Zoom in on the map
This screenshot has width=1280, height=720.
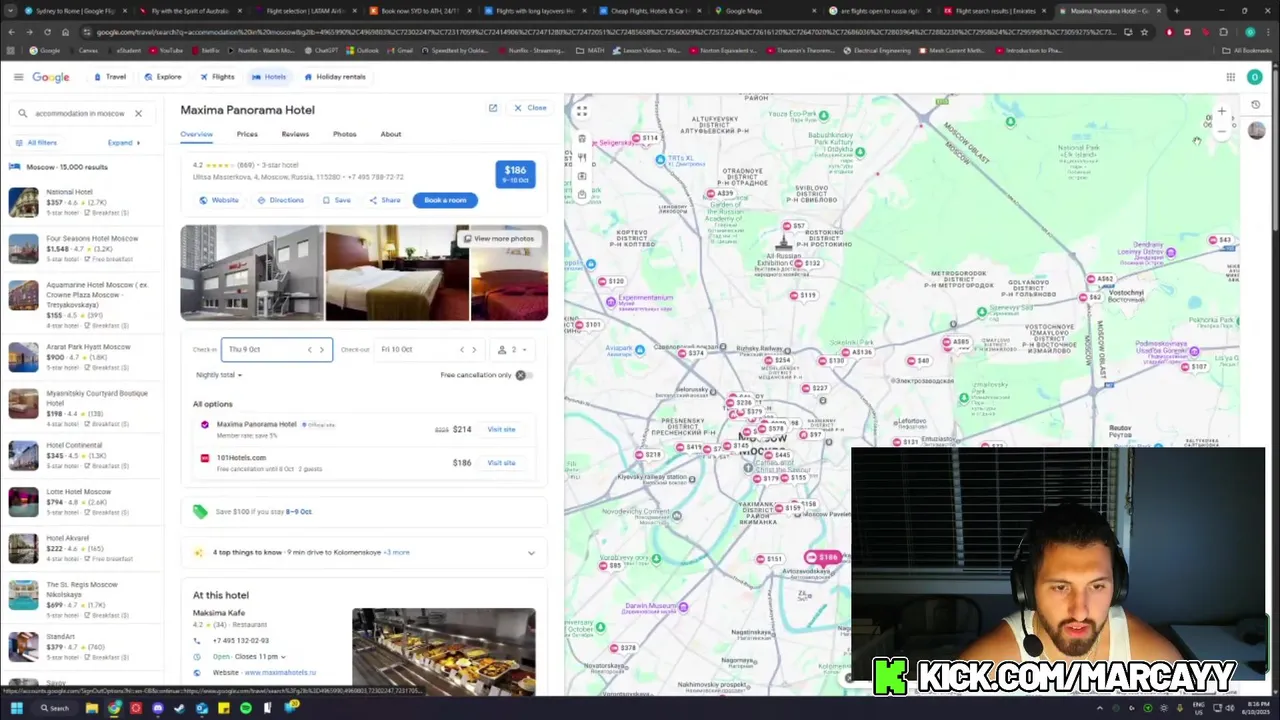[x=1221, y=112]
